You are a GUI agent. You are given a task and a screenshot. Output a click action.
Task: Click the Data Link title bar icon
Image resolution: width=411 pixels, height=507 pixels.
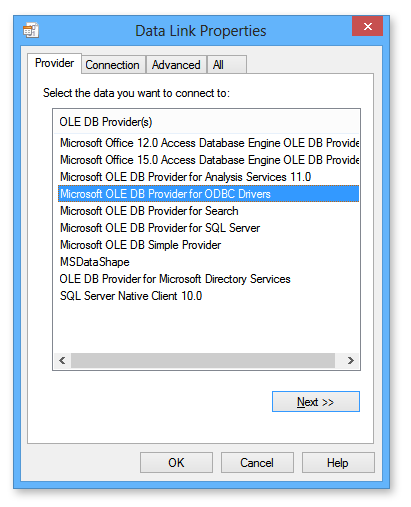click(x=31, y=30)
